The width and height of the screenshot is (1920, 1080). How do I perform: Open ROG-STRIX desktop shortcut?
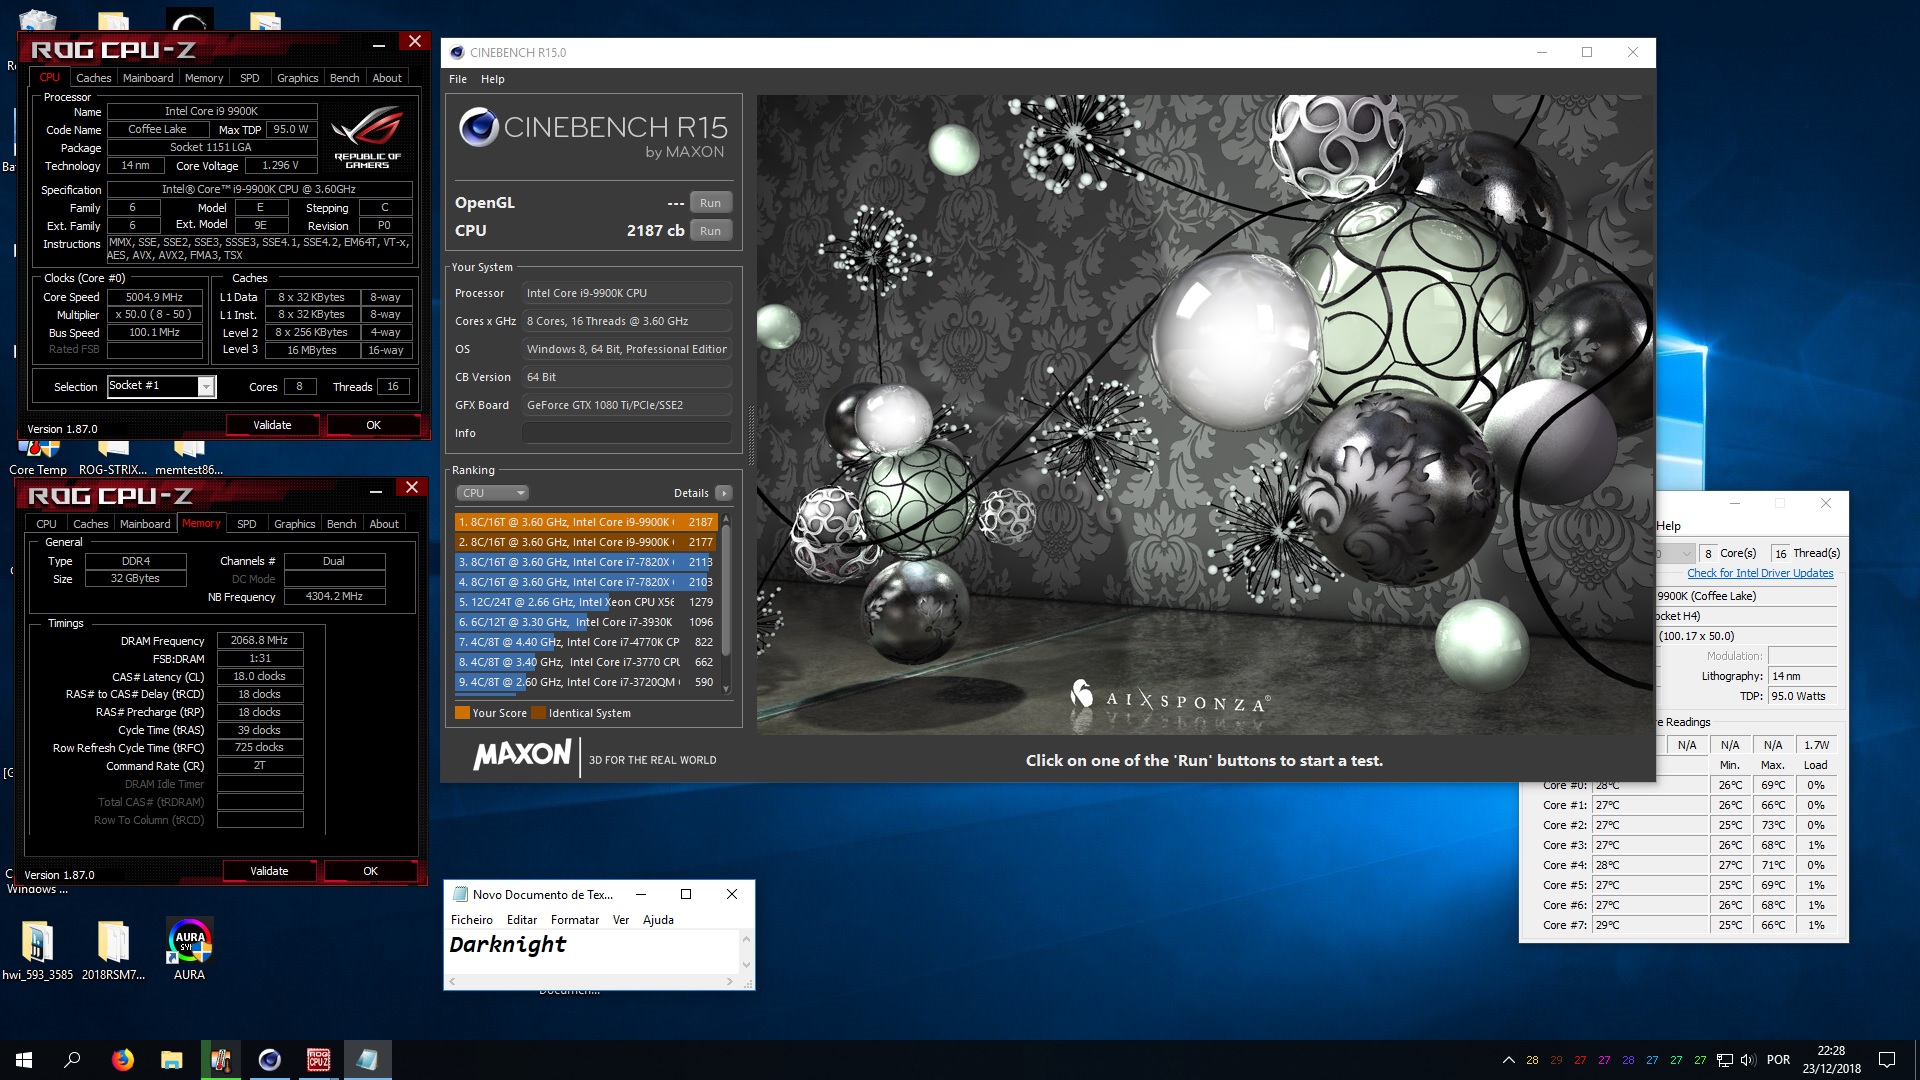(113, 459)
